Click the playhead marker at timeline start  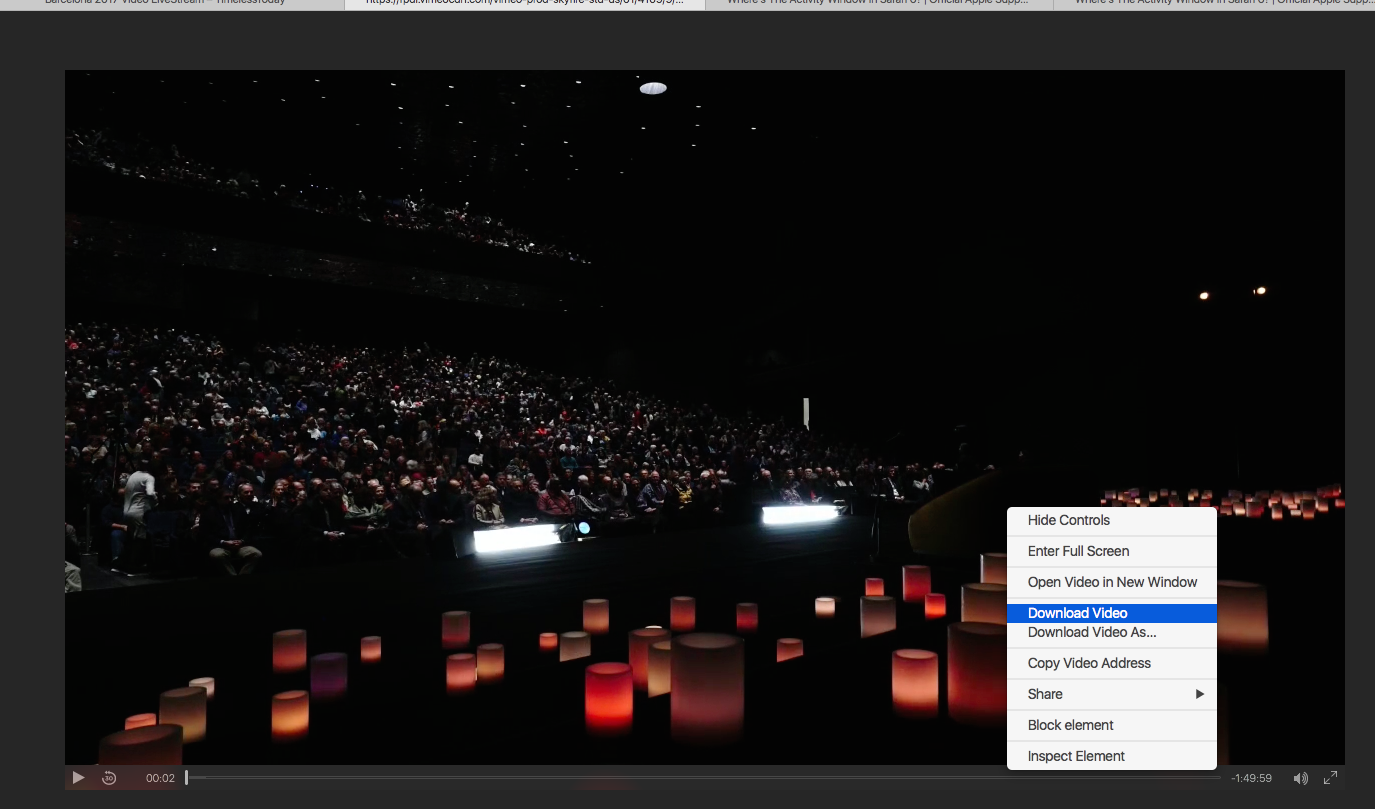(187, 777)
